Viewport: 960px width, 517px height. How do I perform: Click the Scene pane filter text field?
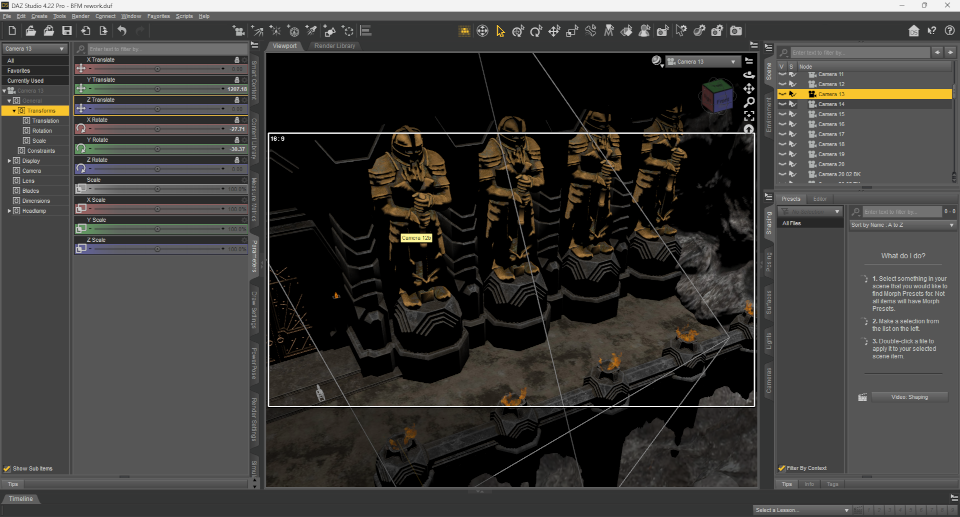pos(860,53)
